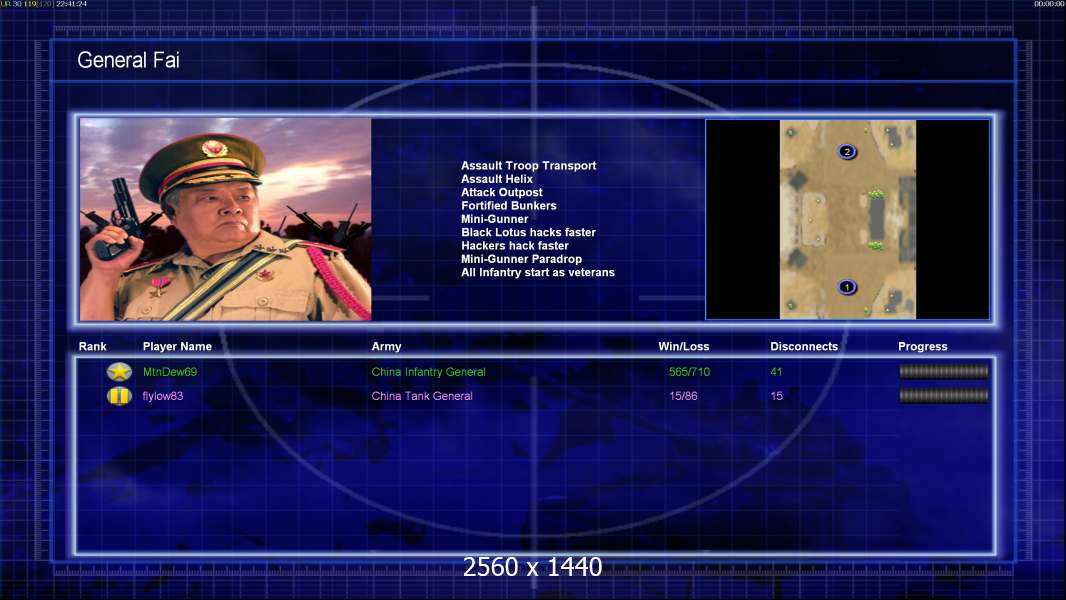Click 'All Infantry start as veterans' line

[538, 272]
